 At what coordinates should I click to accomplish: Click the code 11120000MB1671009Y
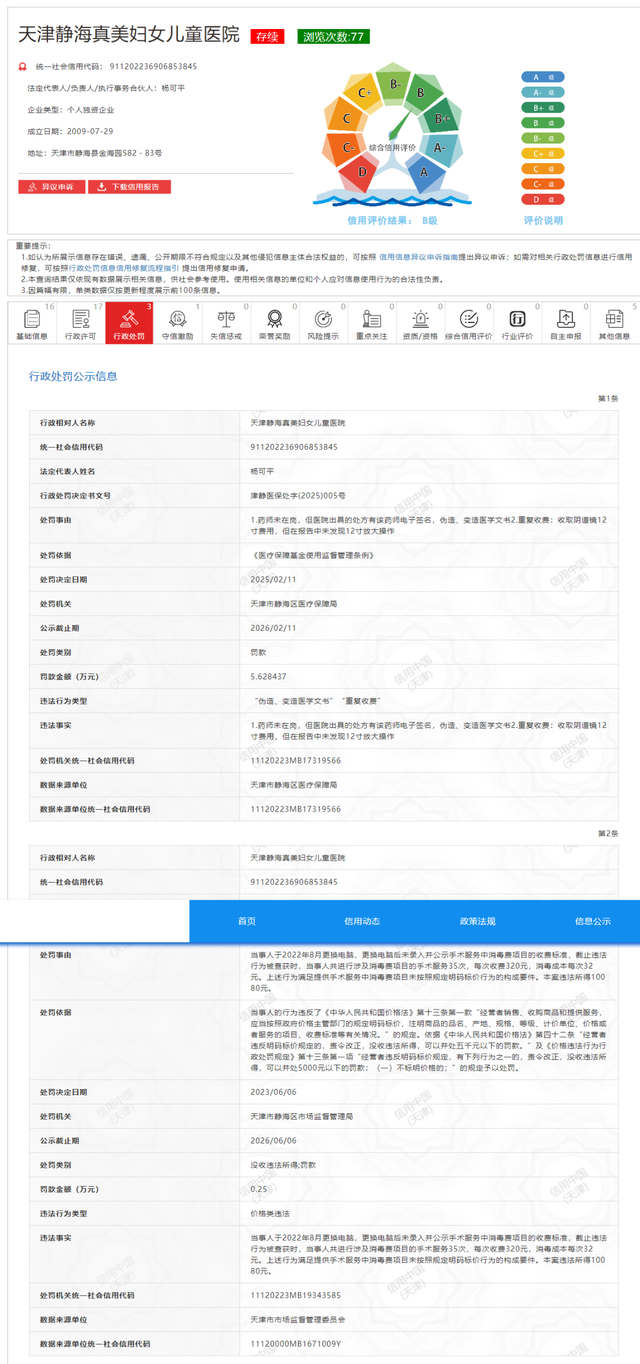295,1344
